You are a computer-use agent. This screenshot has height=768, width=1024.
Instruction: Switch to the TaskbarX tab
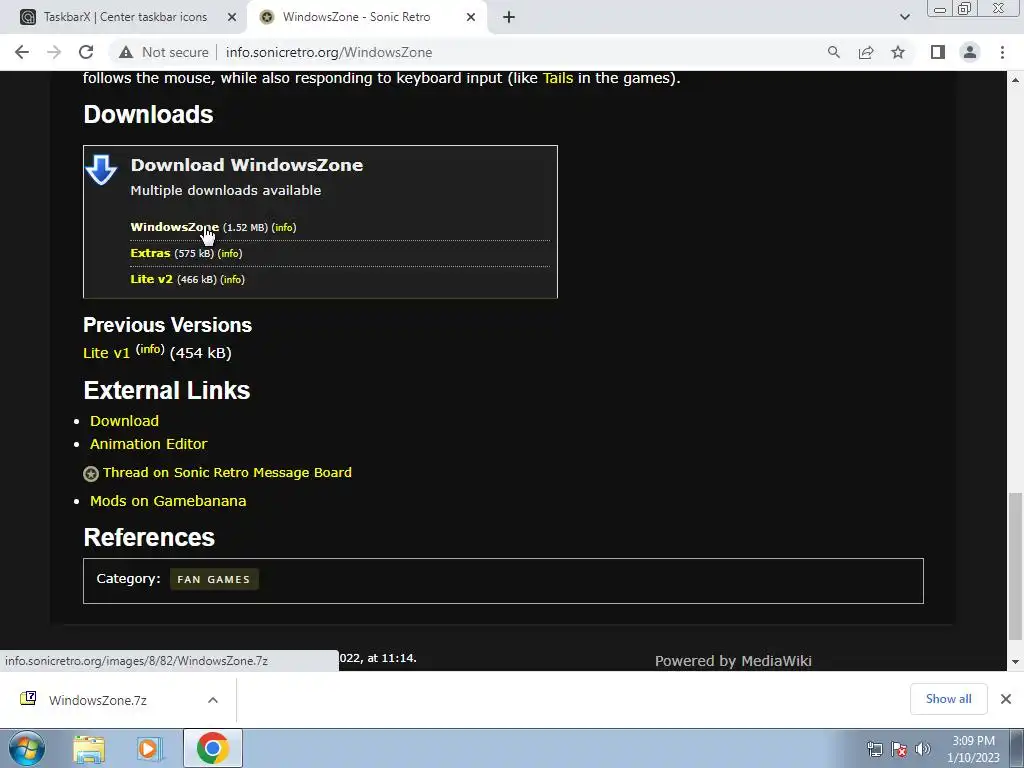(x=124, y=18)
